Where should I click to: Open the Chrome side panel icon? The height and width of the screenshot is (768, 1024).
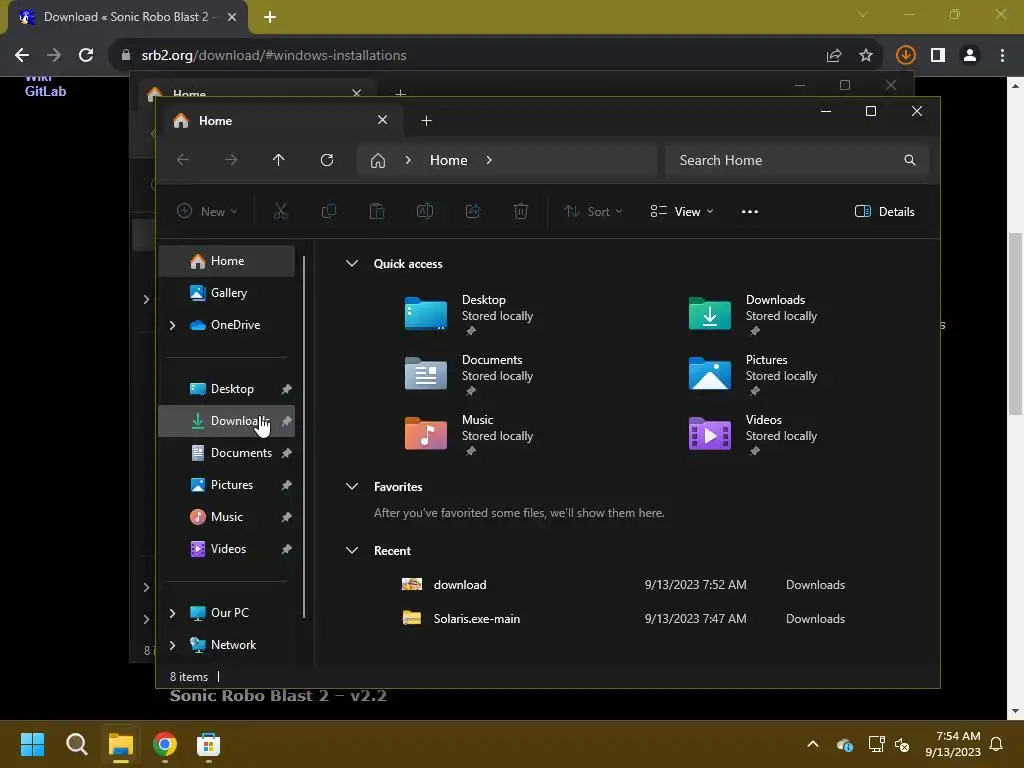tap(938, 55)
